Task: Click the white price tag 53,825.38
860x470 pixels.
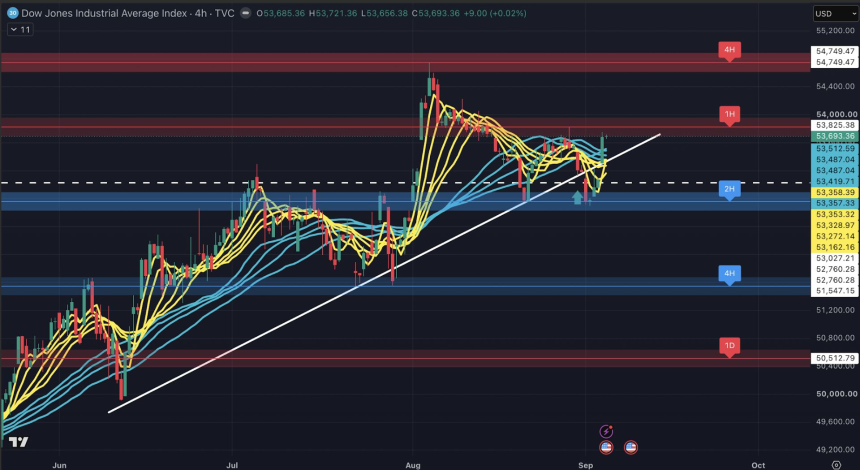Action: 835,126
